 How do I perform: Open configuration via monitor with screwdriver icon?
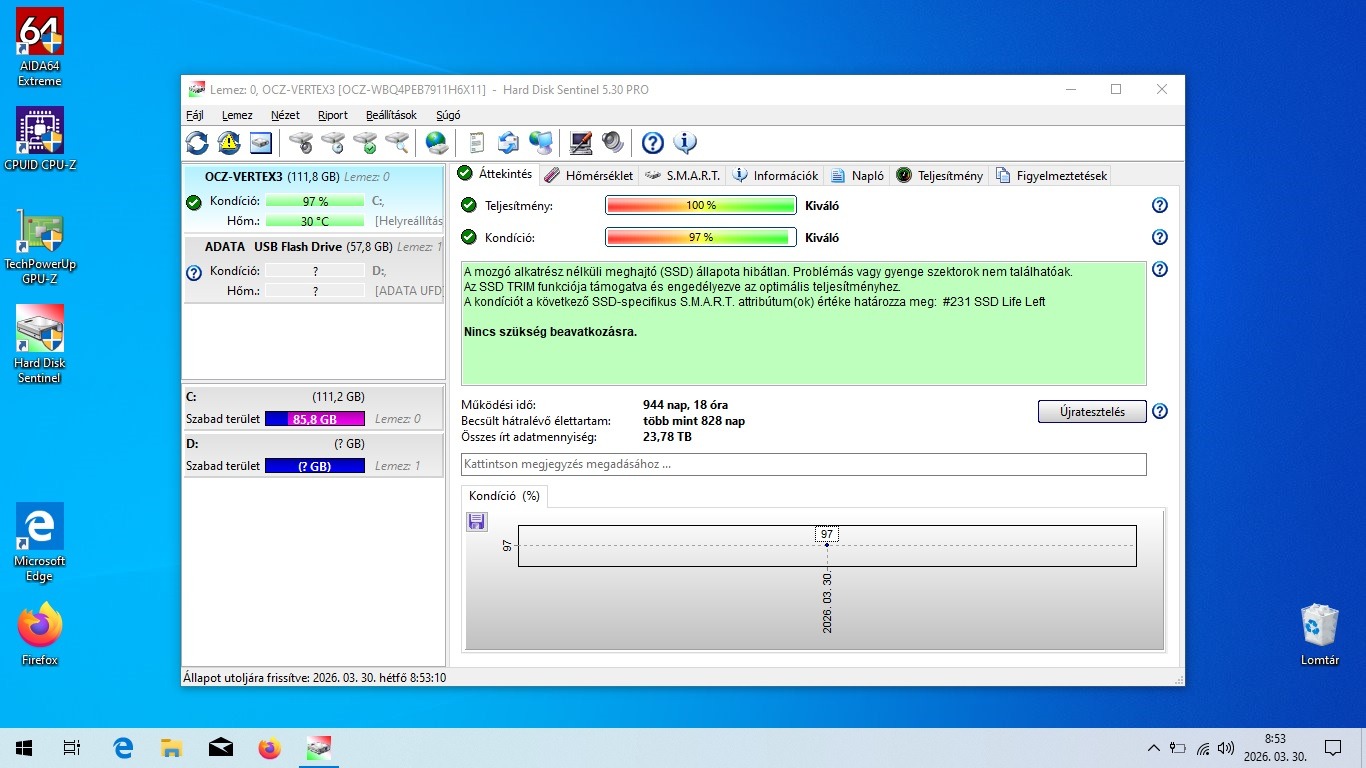point(581,143)
